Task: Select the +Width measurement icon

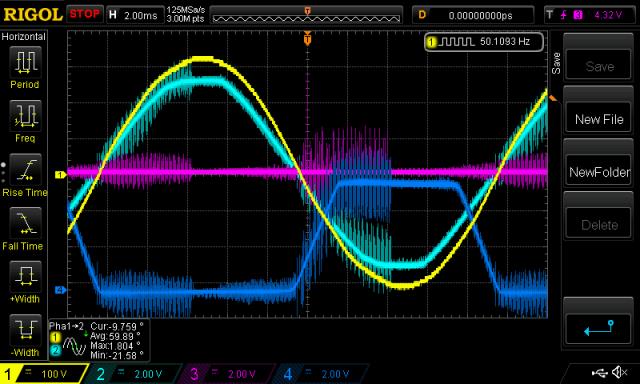Action: [25, 276]
